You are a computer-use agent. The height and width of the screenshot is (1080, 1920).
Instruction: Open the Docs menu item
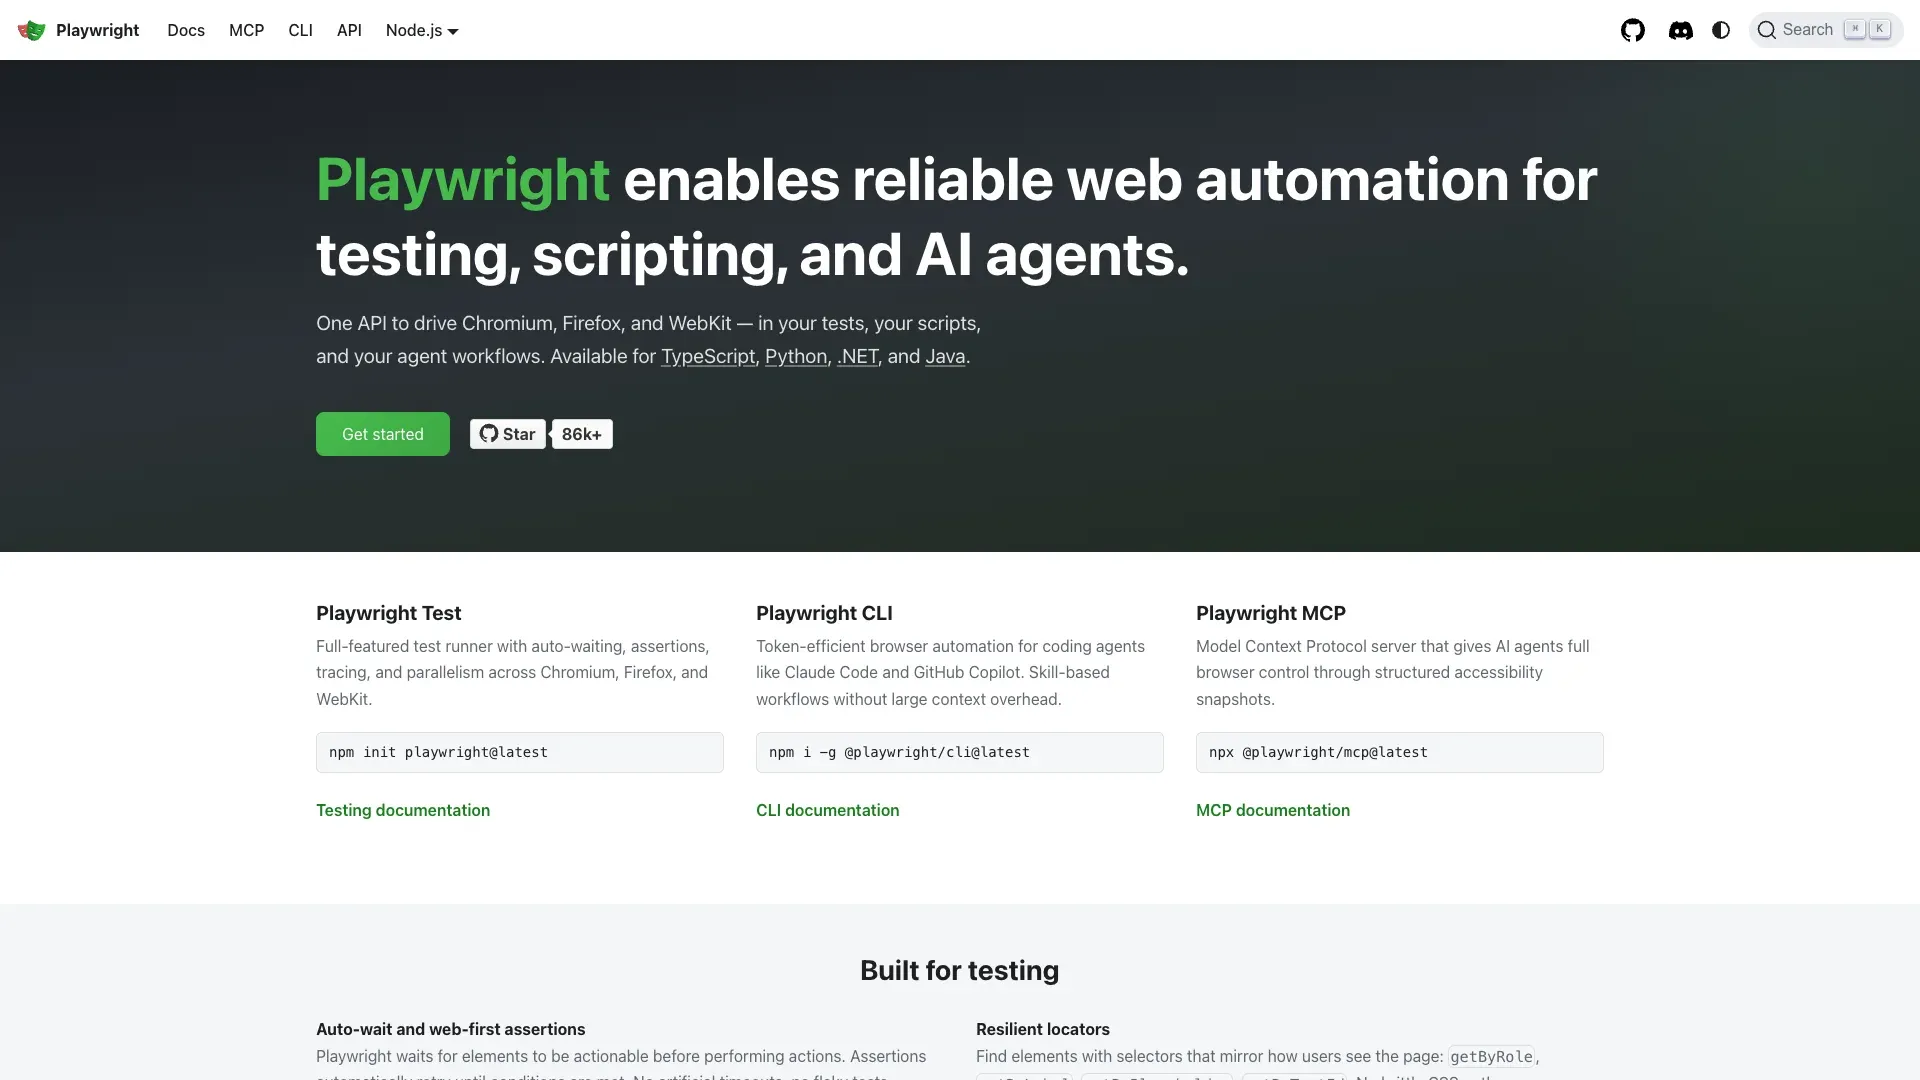pos(186,30)
